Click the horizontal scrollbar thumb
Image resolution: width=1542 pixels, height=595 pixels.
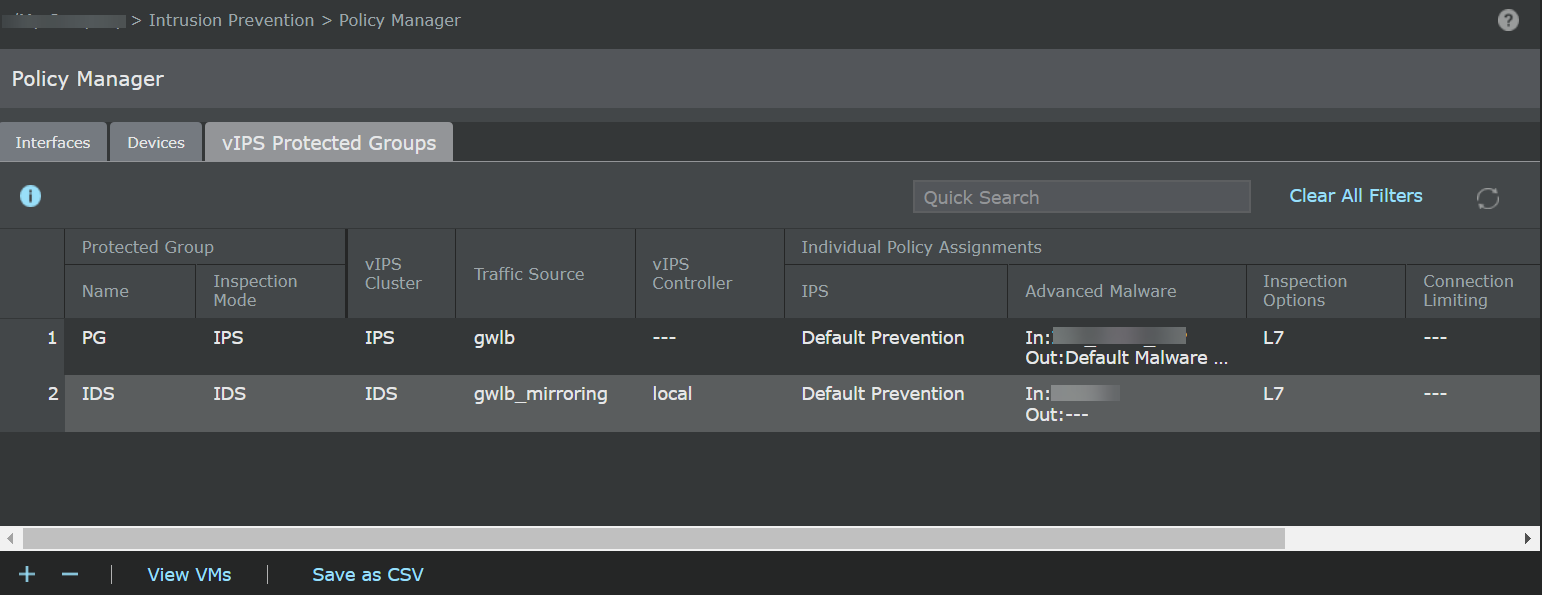(653, 538)
